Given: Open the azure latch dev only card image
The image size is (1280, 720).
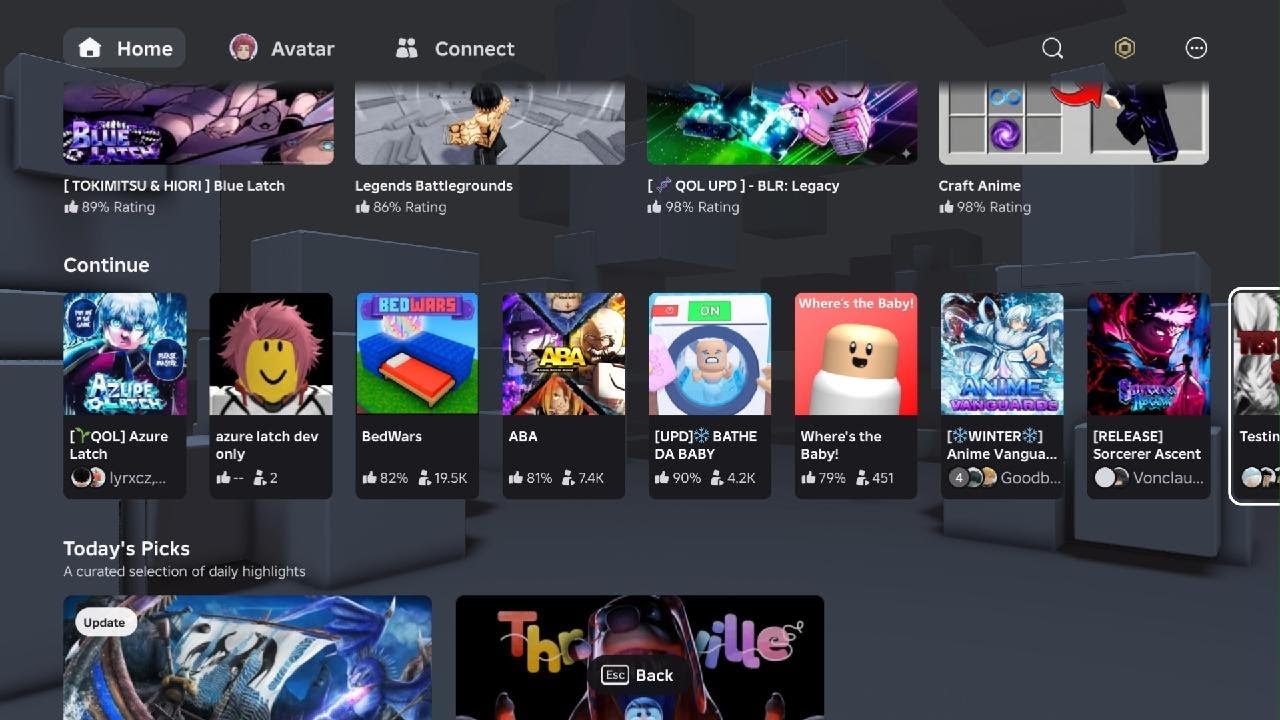Looking at the screenshot, I should click(x=271, y=354).
